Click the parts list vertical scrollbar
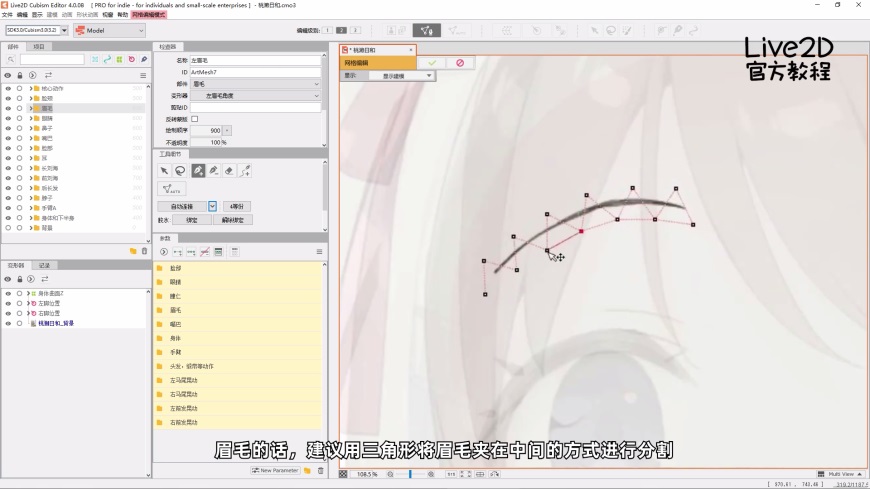This screenshot has height=489, width=870. [x=148, y=164]
